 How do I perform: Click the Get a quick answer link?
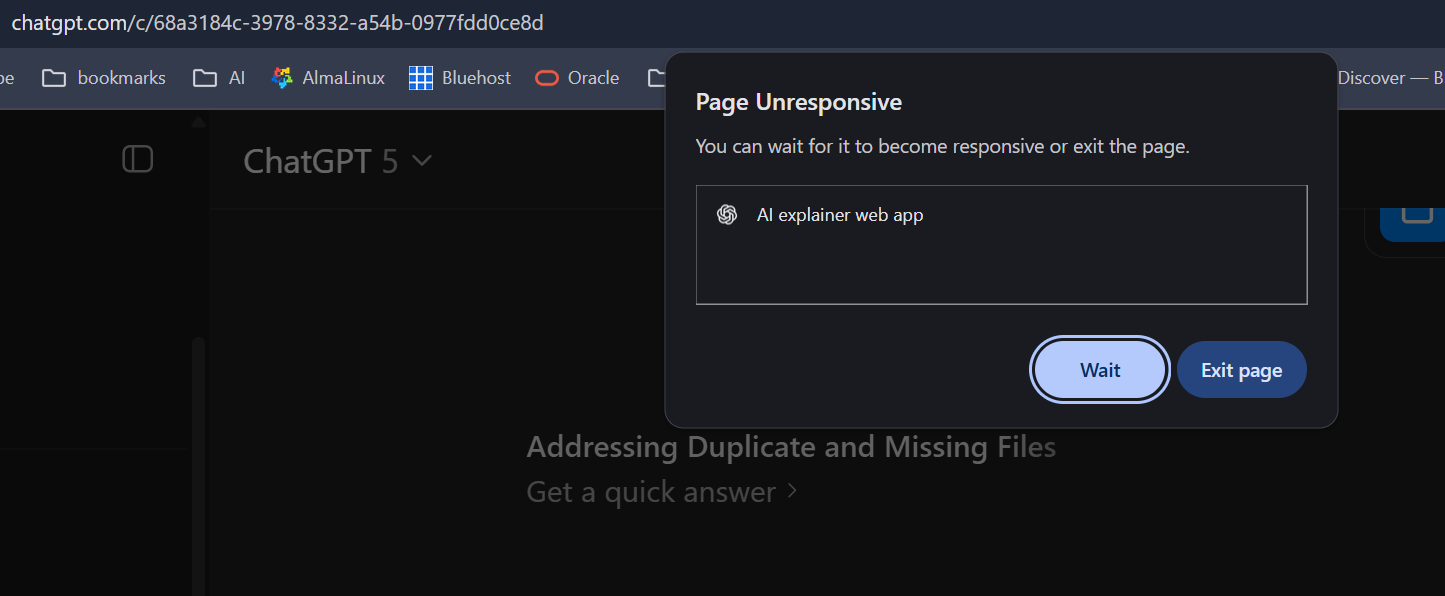(662, 492)
